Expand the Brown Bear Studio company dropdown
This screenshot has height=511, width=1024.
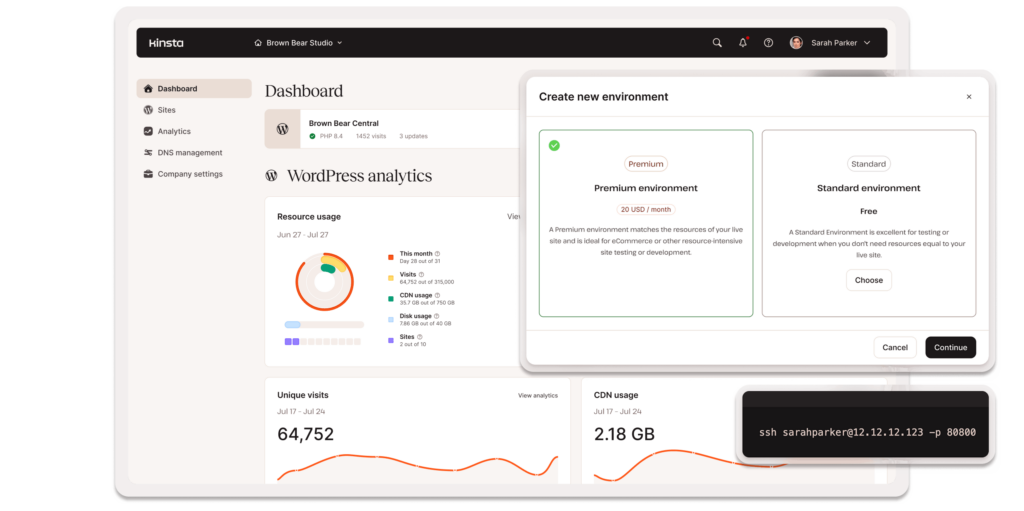pos(298,43)
